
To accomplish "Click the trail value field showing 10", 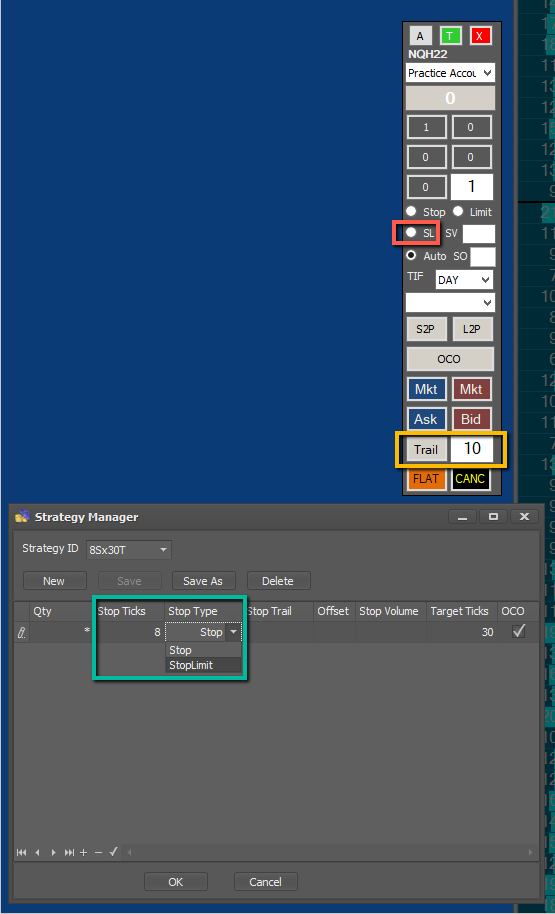I will 472,449.
